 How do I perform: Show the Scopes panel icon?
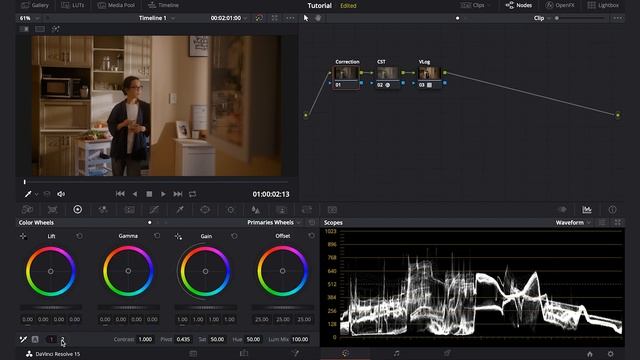click(587, 209)
